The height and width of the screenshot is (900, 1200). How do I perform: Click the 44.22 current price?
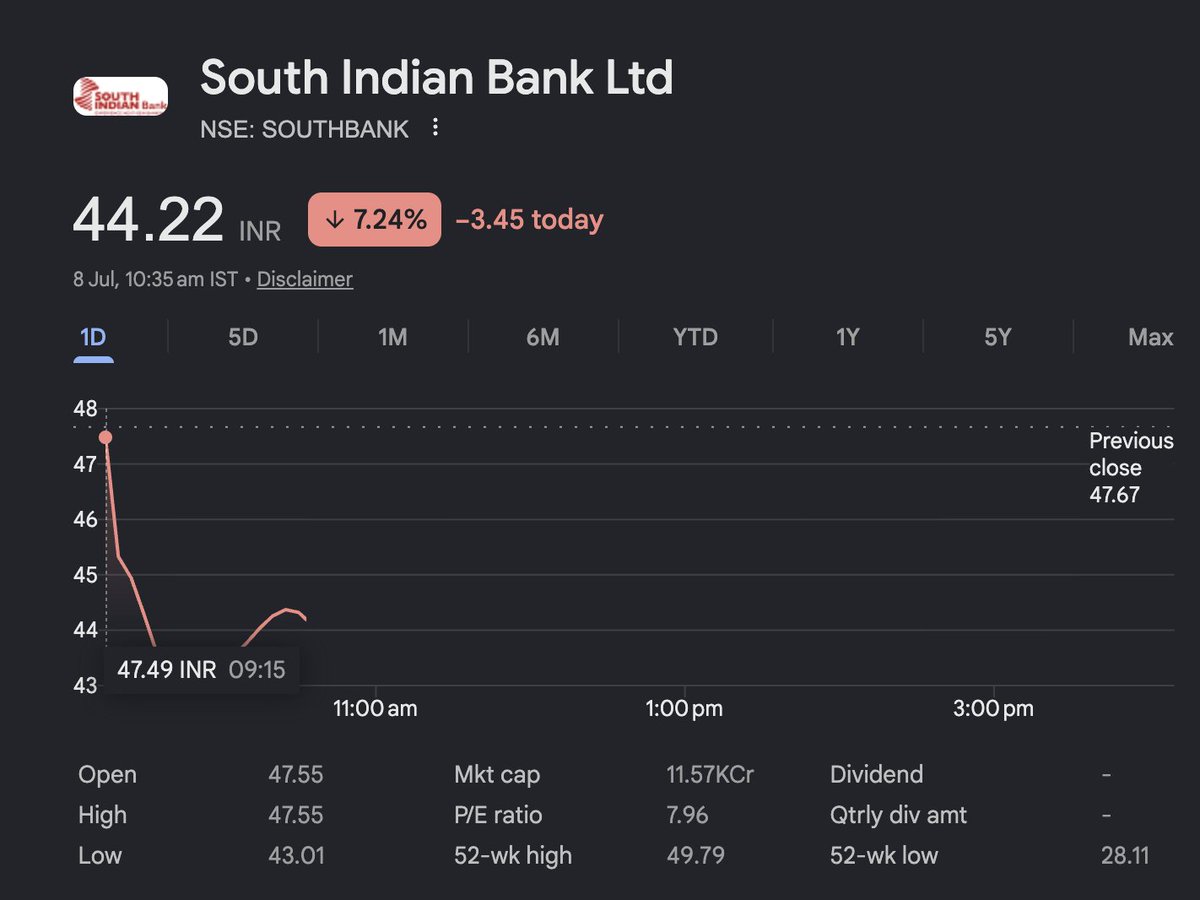tap(148, 220)
